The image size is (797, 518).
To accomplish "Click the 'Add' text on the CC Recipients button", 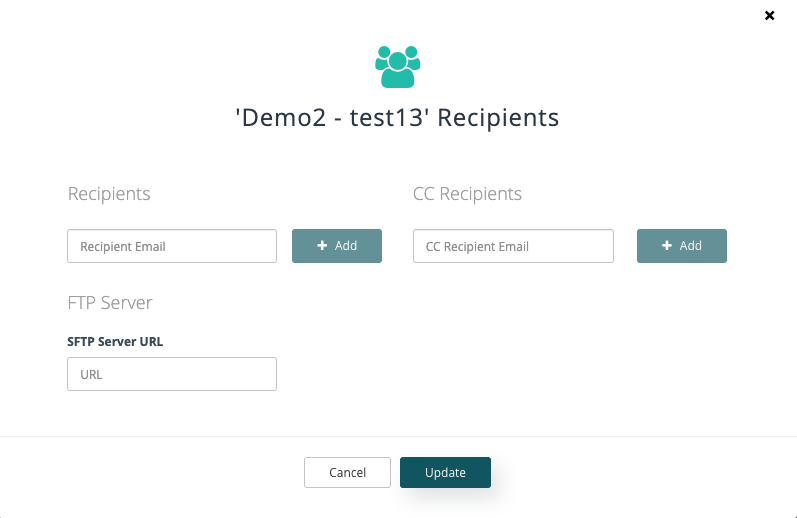I will click(x=691, y=246).
